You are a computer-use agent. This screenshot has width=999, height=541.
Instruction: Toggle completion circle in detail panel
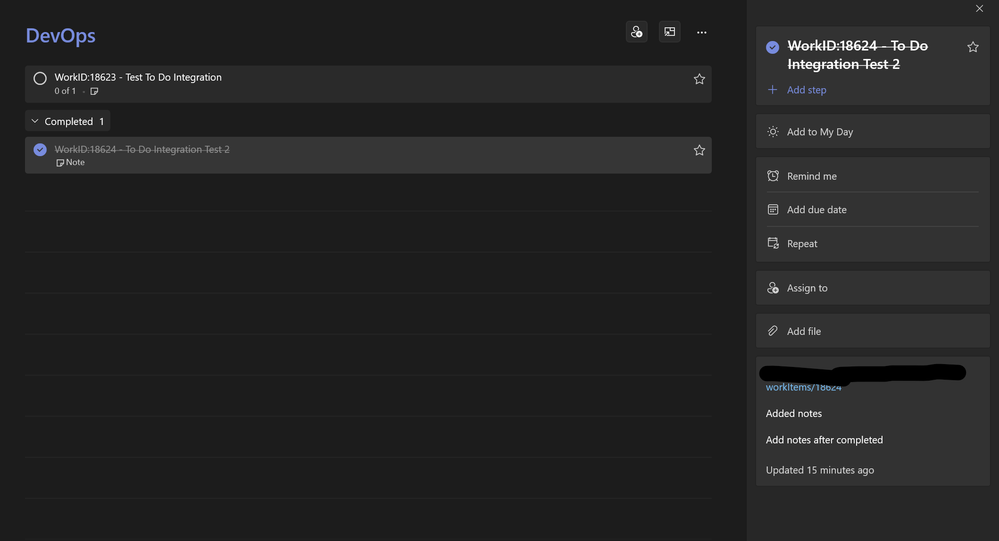pyautogui.click(x=772, y=47)
